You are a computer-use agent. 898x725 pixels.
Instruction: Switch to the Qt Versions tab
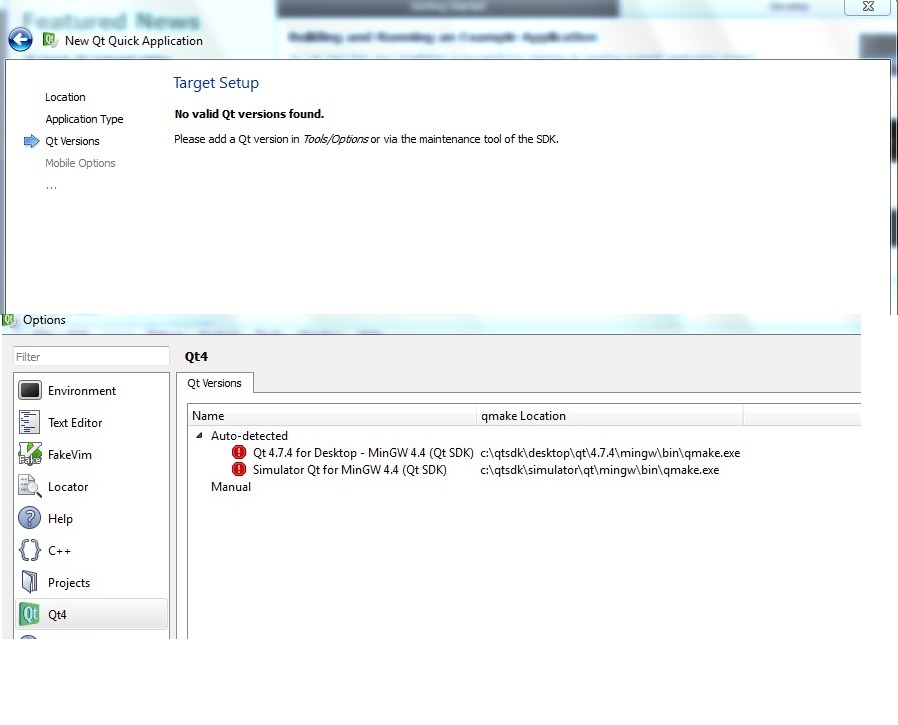point(215,383)
